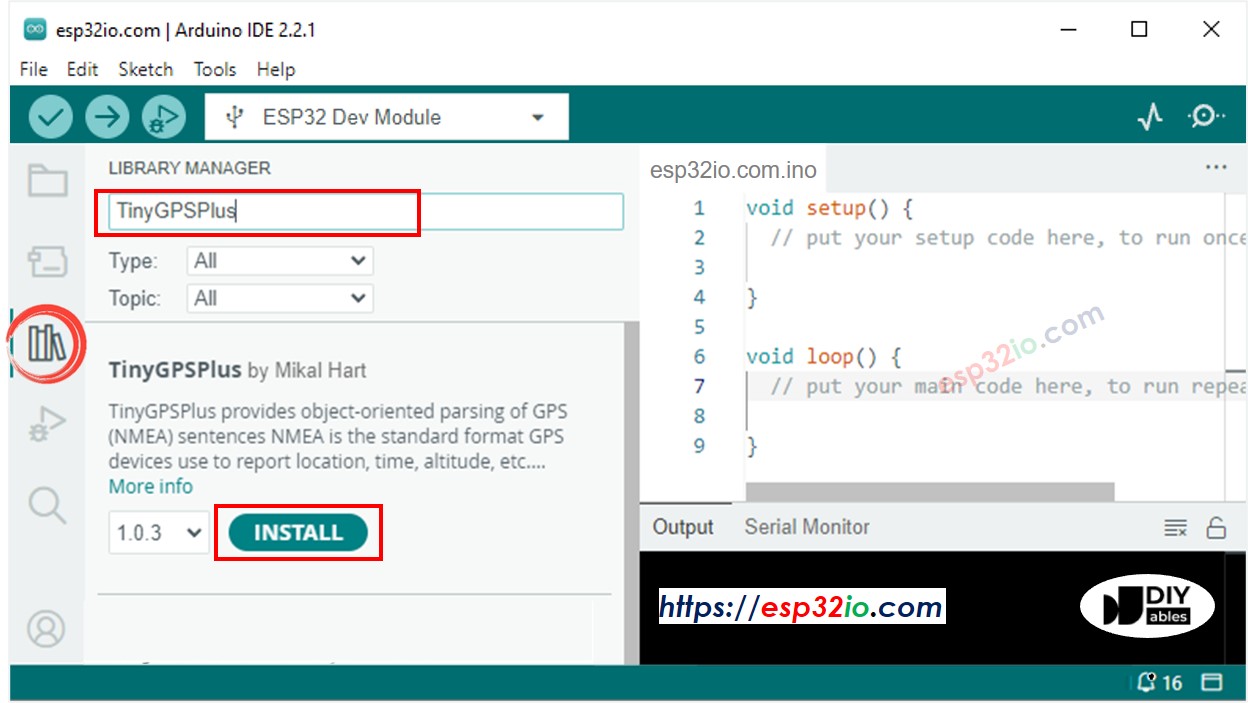Click the Search sidebar icon

[45, 505]
